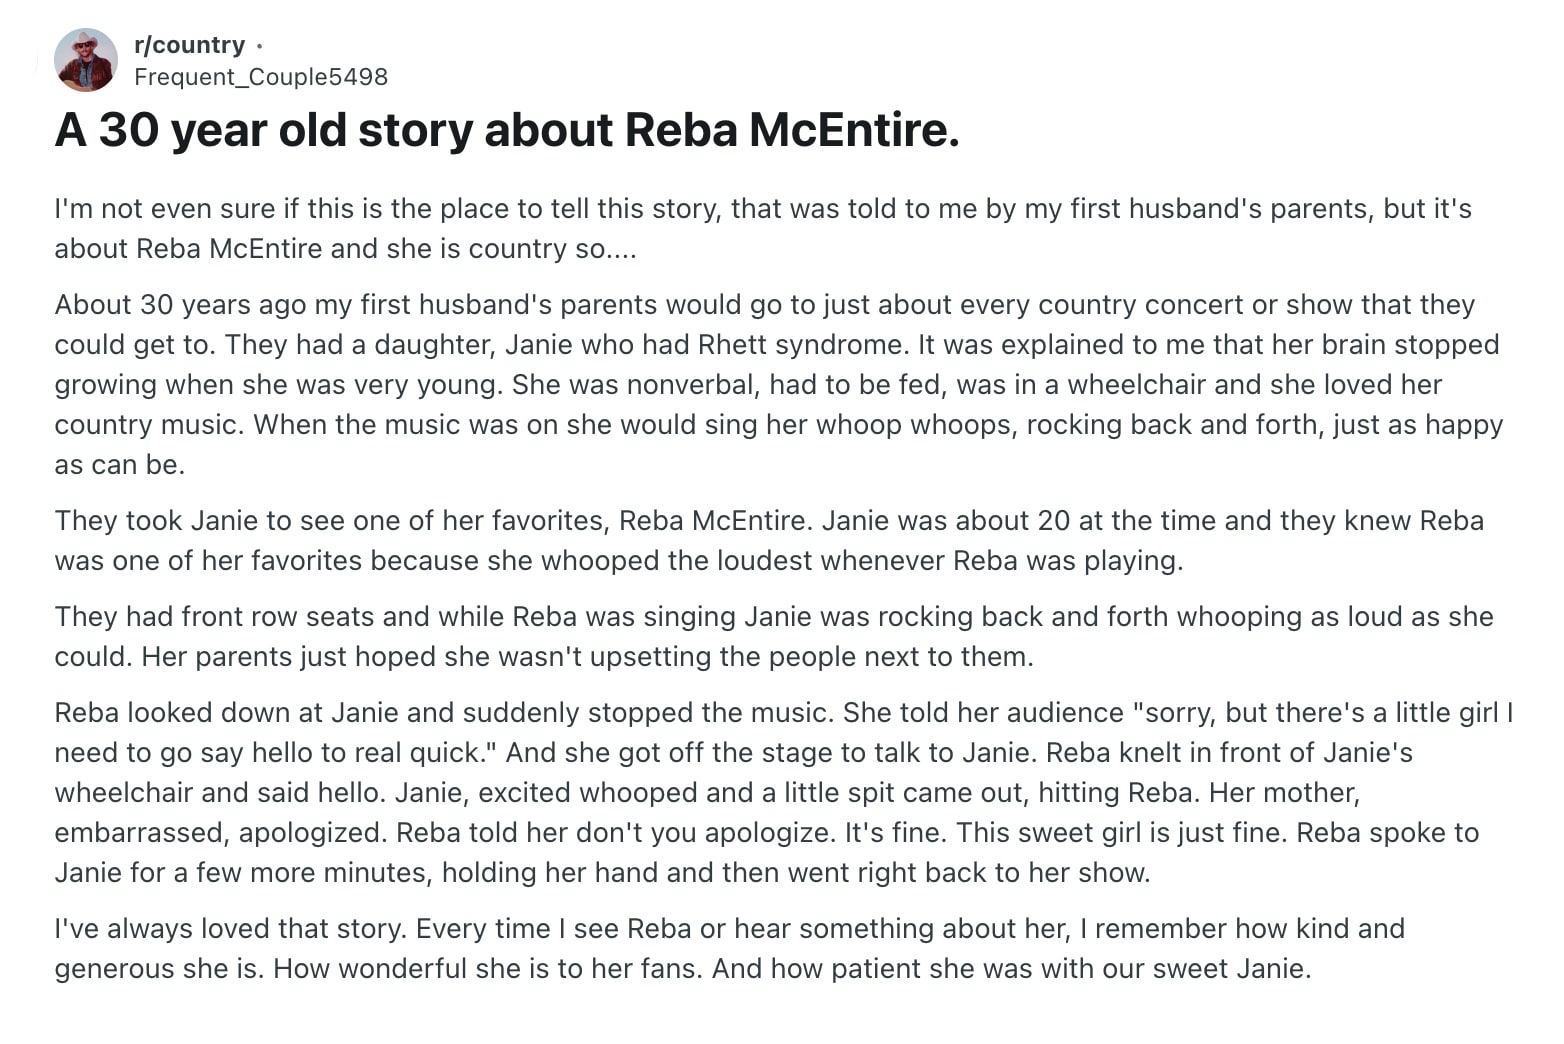Click the paragraph starting "Reba looked down at Janie"
Image resolution: width=1564 pixels, height=1044 pixels.
coord(782,792)
